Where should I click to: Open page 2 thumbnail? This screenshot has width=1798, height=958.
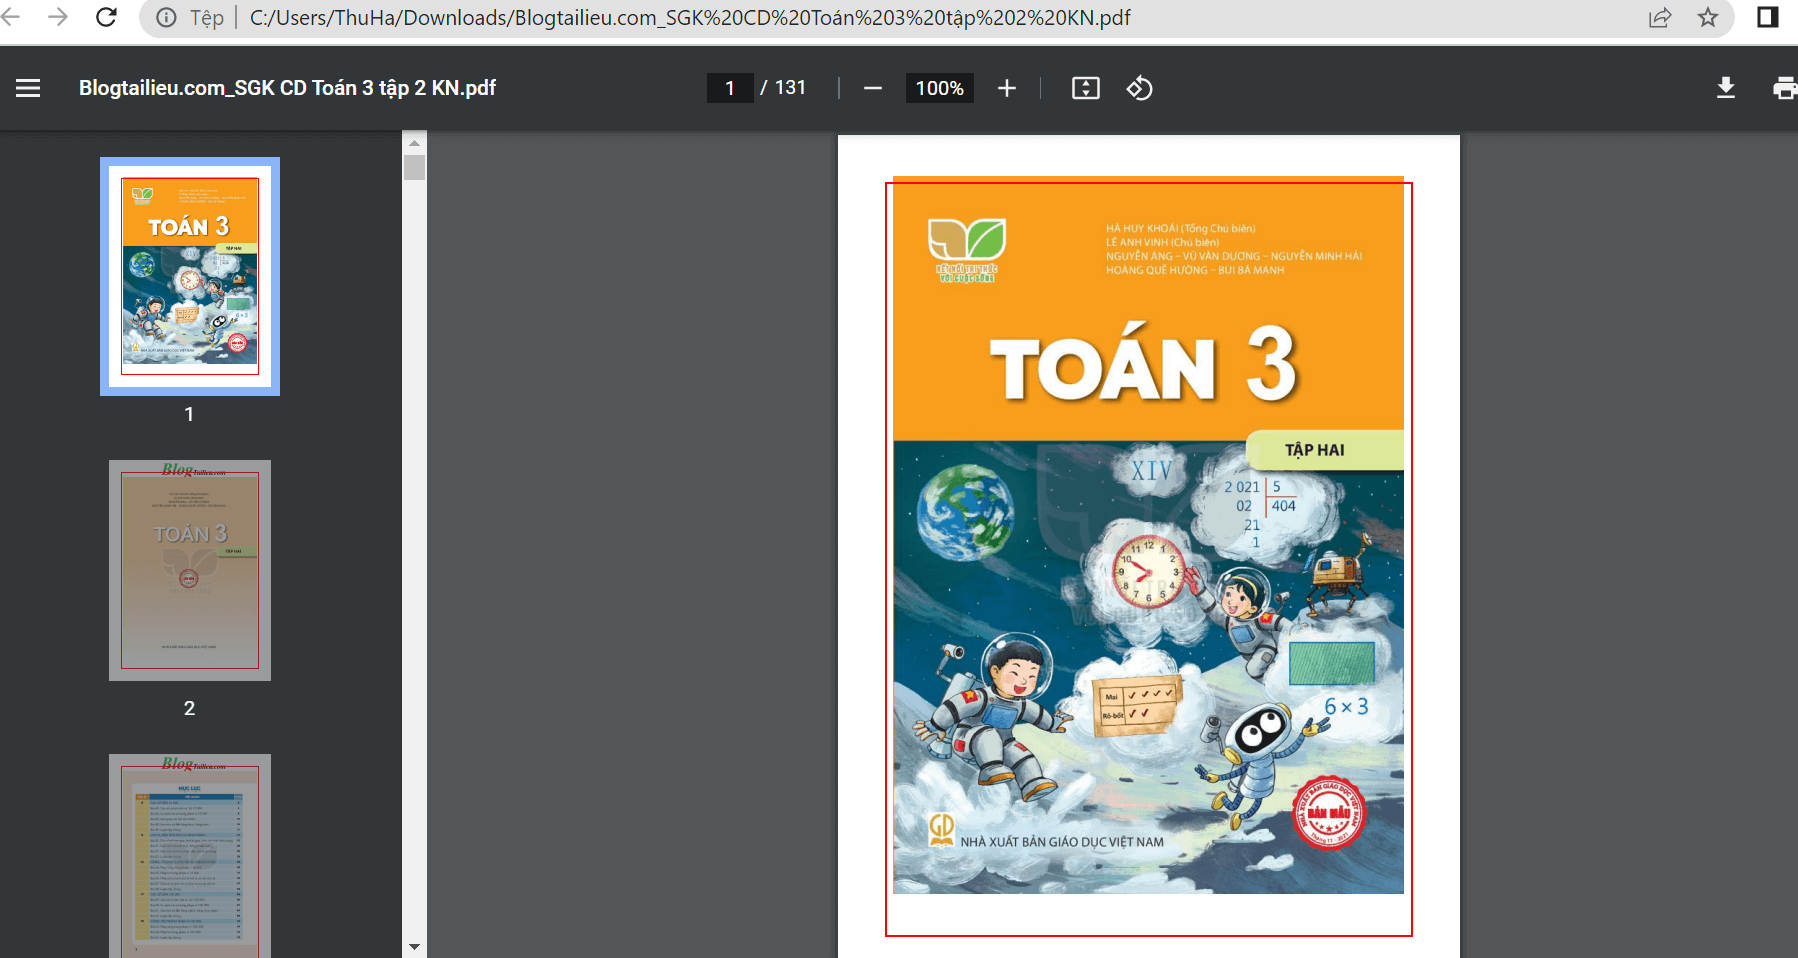click(x=190, y=570)
